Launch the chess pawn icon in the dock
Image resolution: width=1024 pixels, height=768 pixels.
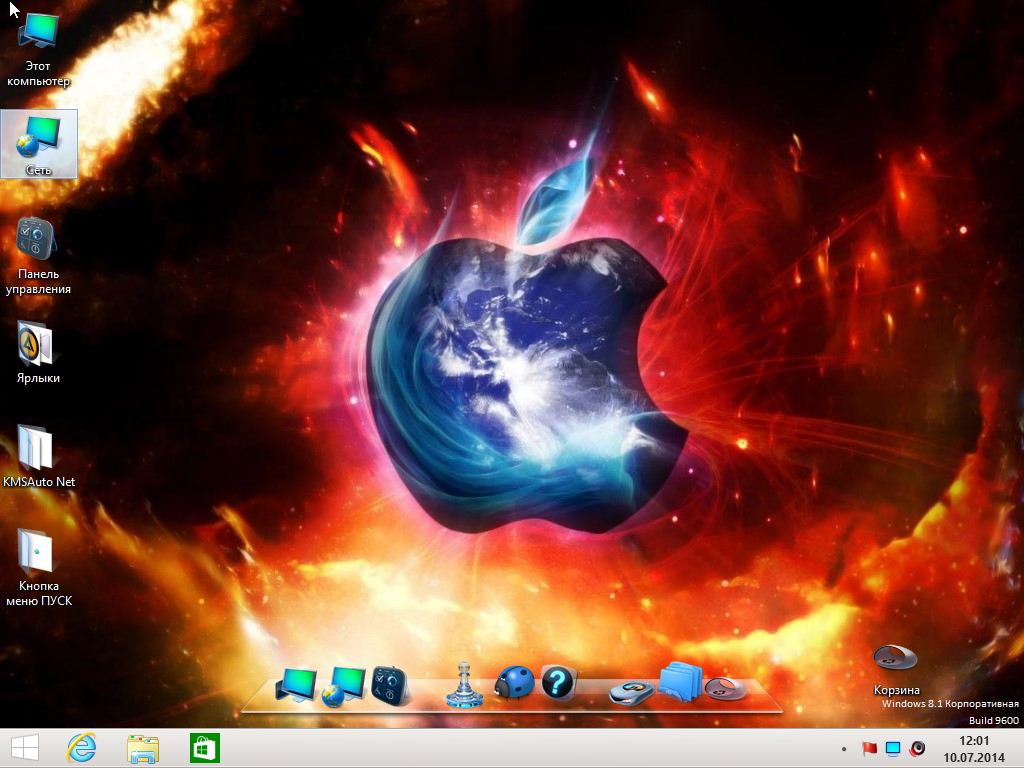pos(464,685)
